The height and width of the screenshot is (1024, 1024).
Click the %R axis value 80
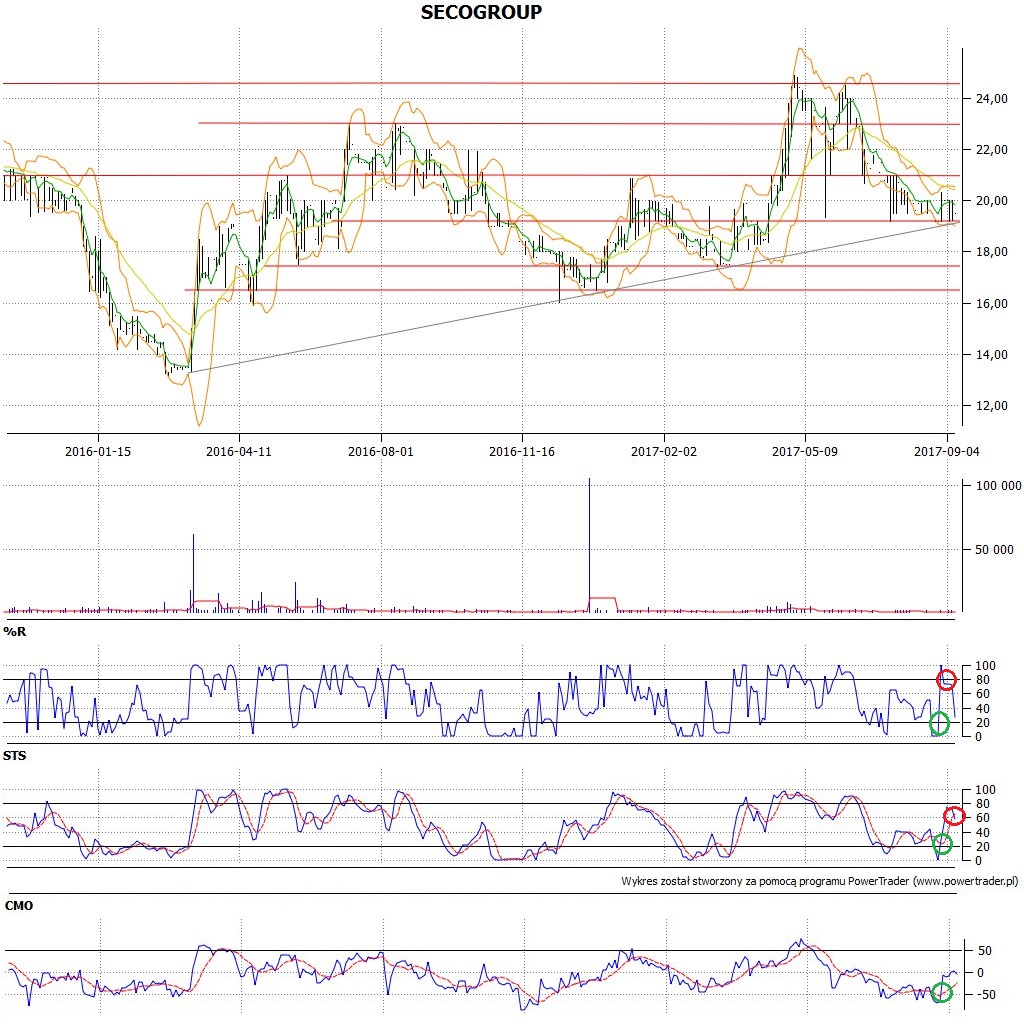click(x=982, y=680)
